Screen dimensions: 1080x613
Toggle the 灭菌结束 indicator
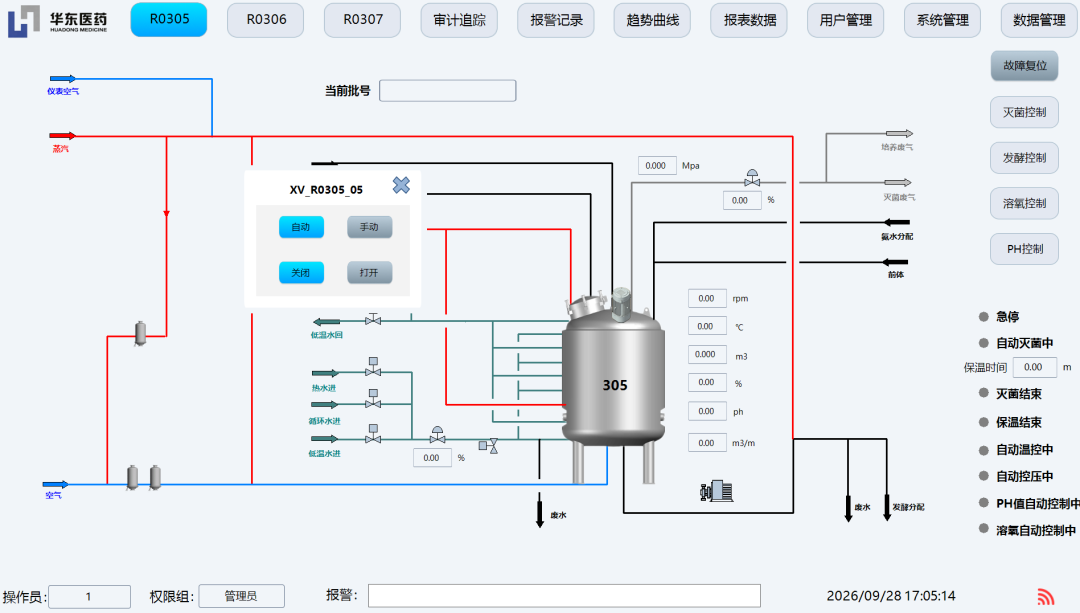(984, 393)
